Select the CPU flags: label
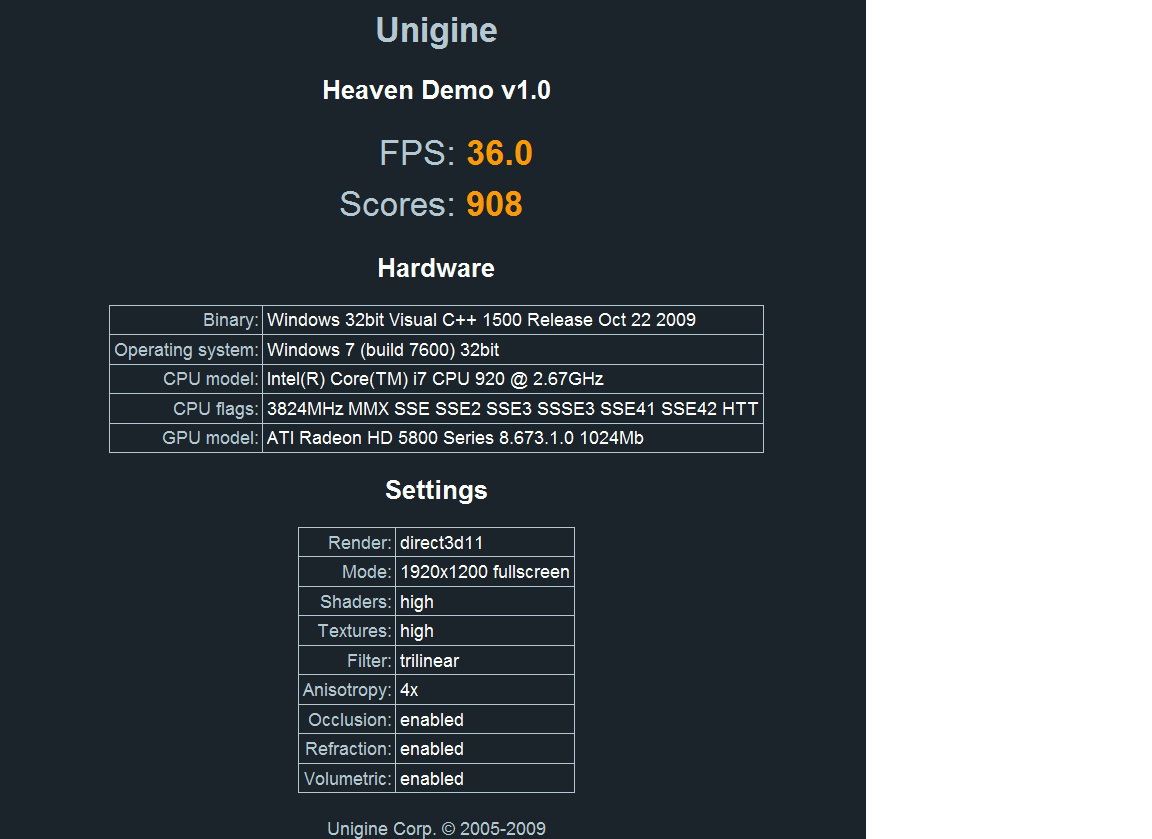 click(x=186, y=408)
